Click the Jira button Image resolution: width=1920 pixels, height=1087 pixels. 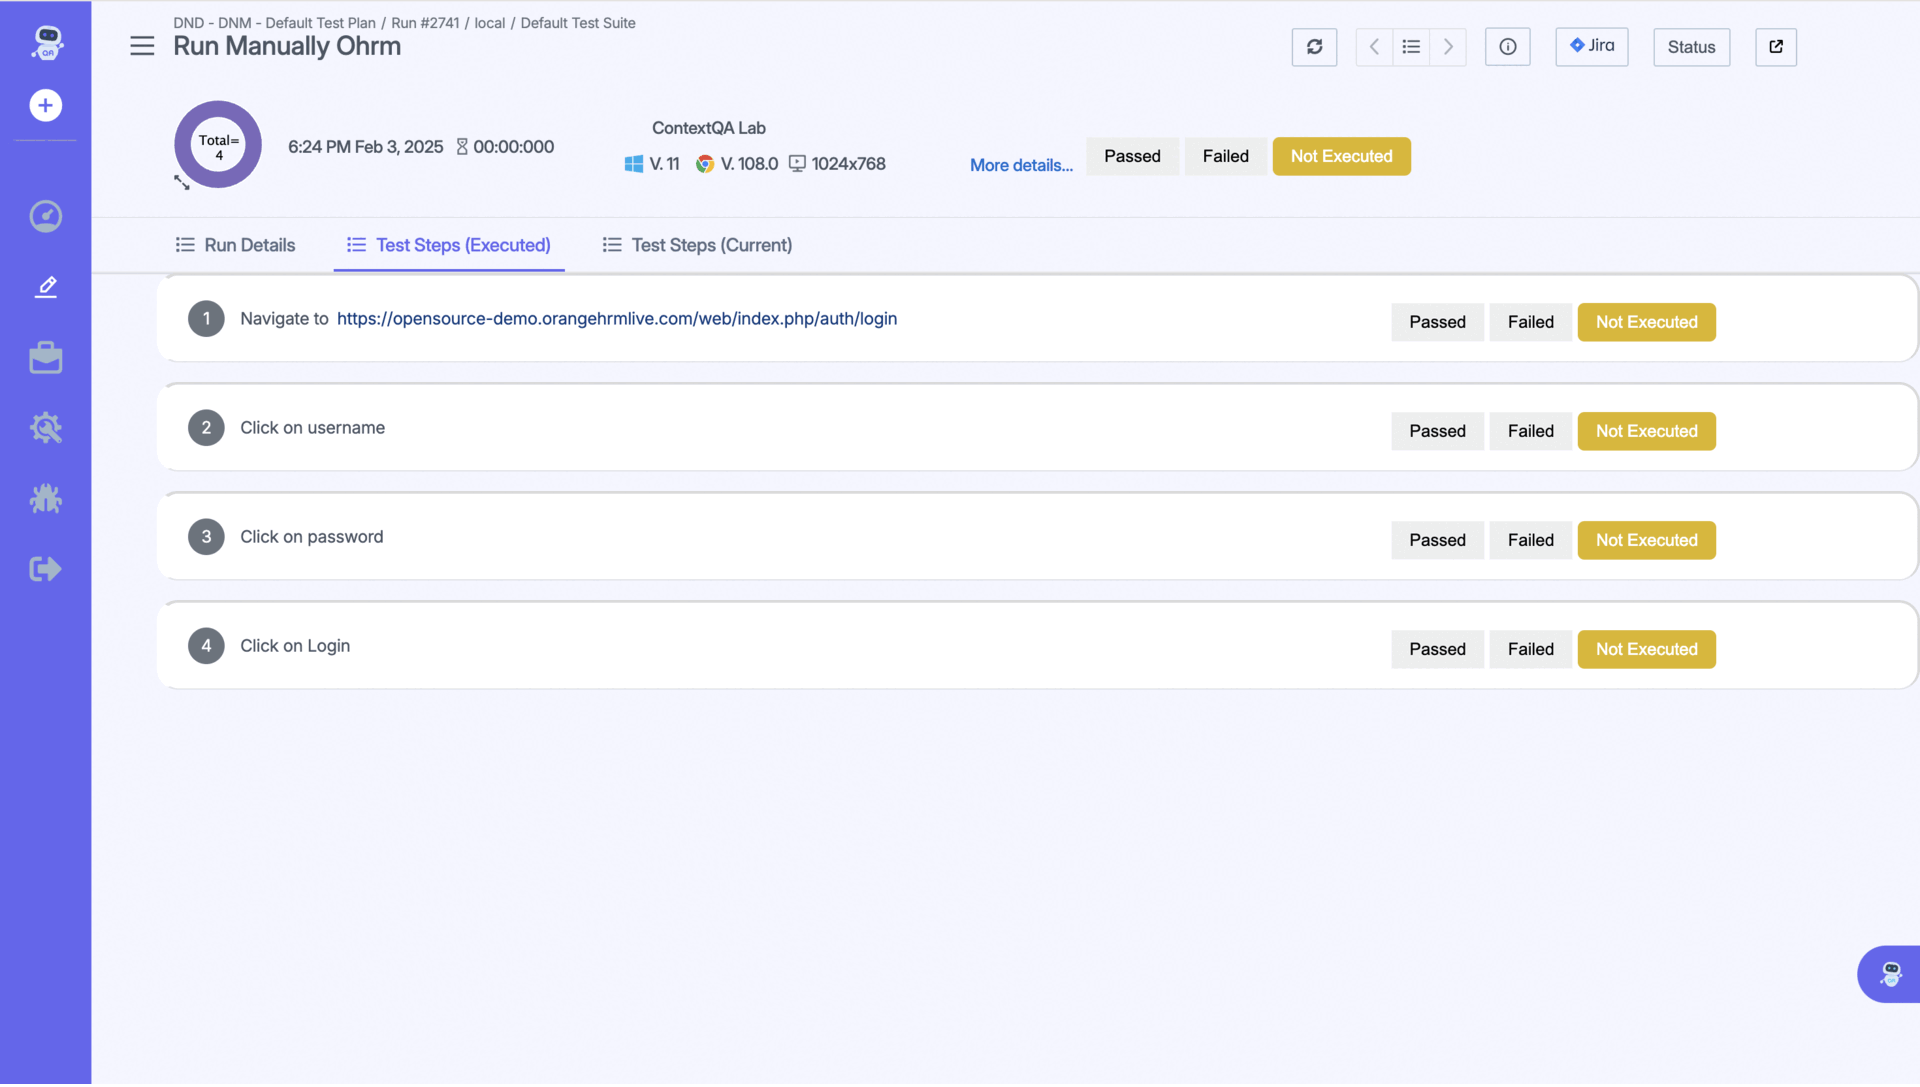1591,46
